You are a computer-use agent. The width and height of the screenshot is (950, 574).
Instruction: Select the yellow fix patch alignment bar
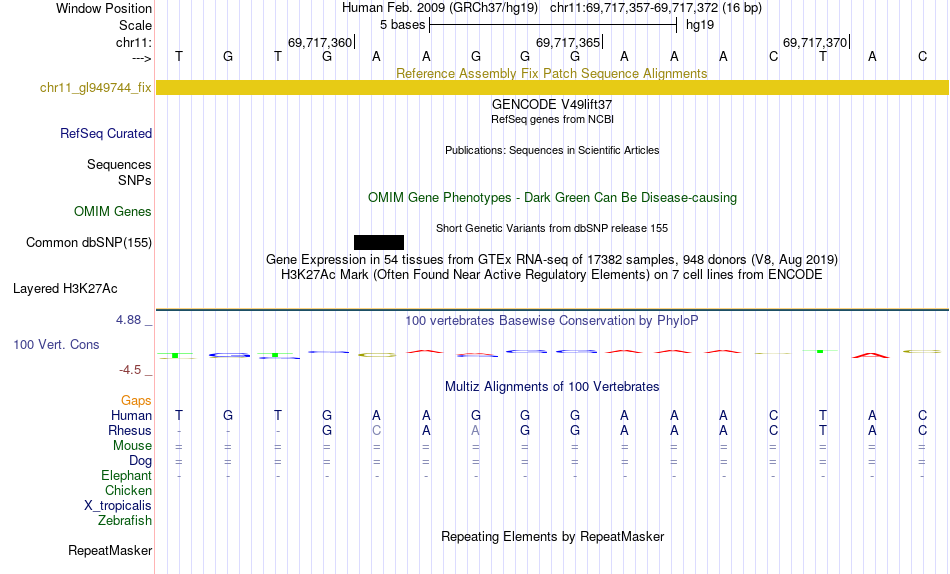coord(552,87)
